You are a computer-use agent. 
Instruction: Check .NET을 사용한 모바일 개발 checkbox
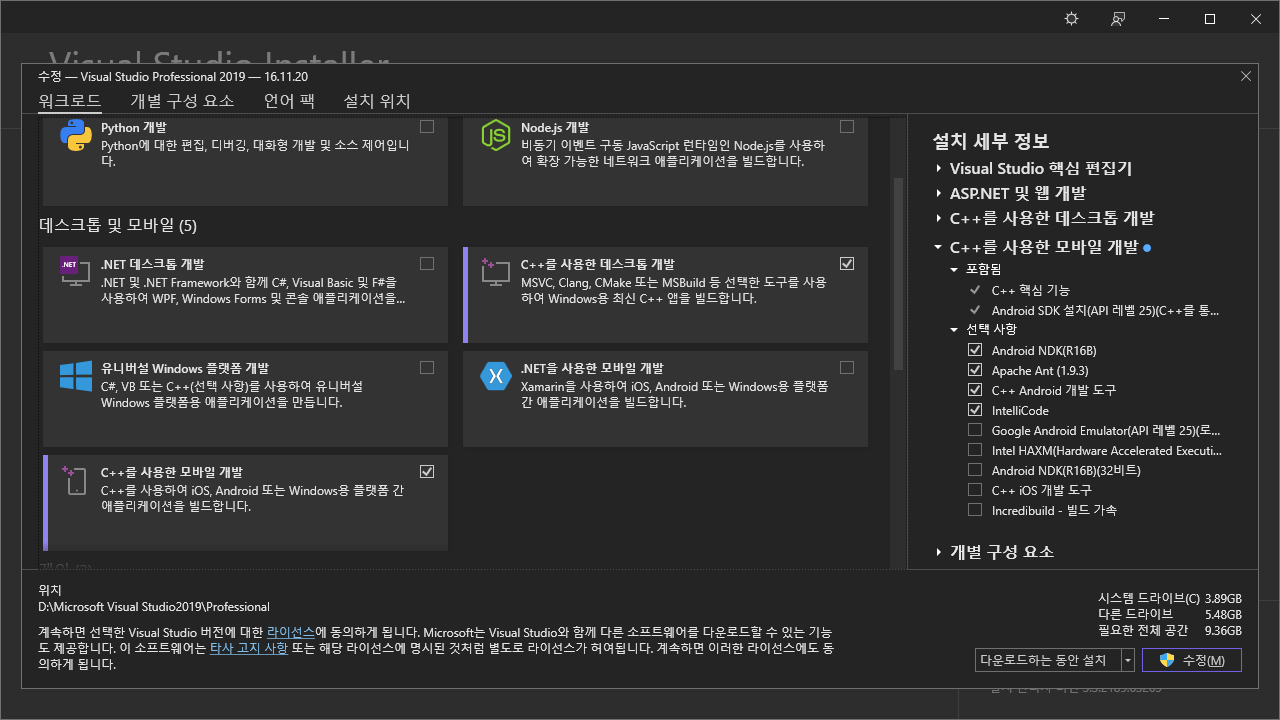pyautogui.click(x=847, y=368)
